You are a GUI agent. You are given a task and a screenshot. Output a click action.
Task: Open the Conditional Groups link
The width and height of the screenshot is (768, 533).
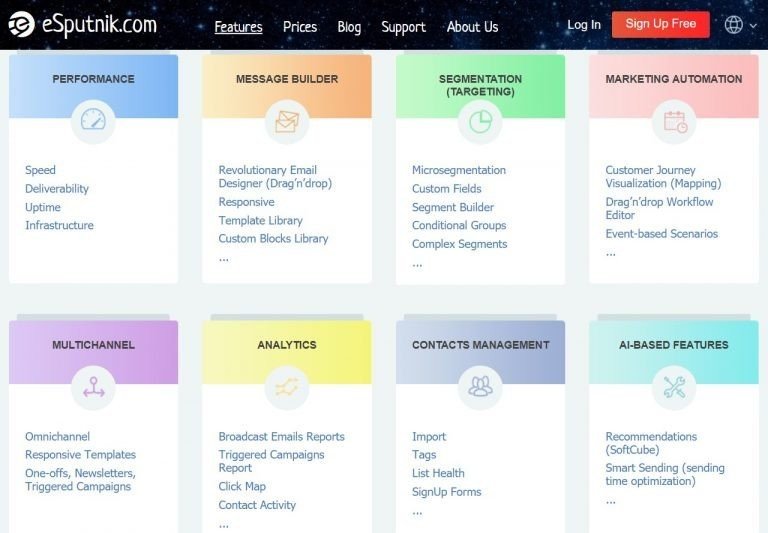pos(459,225)
